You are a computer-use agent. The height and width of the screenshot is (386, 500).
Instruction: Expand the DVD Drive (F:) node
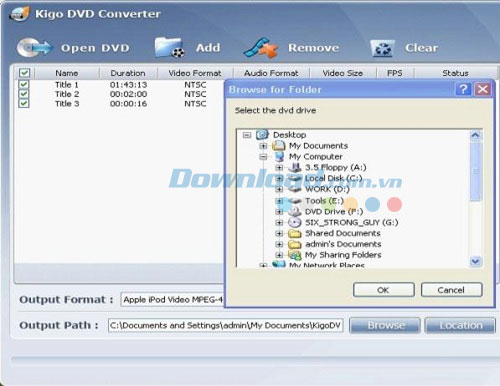point(279,211)
